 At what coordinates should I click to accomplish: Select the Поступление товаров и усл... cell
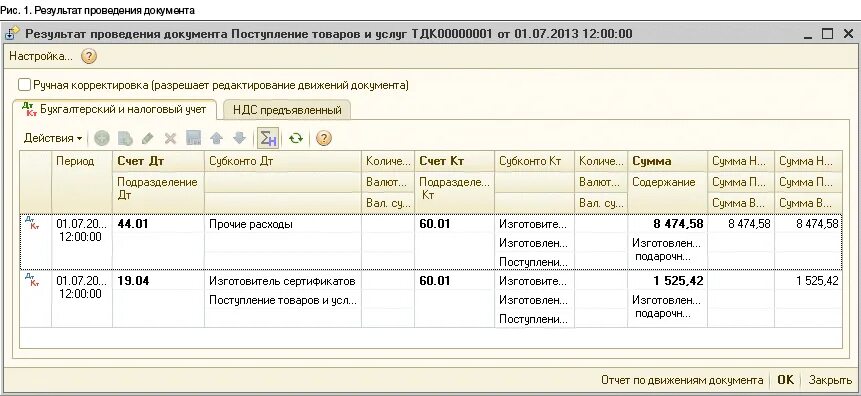(x=283, y=300)
